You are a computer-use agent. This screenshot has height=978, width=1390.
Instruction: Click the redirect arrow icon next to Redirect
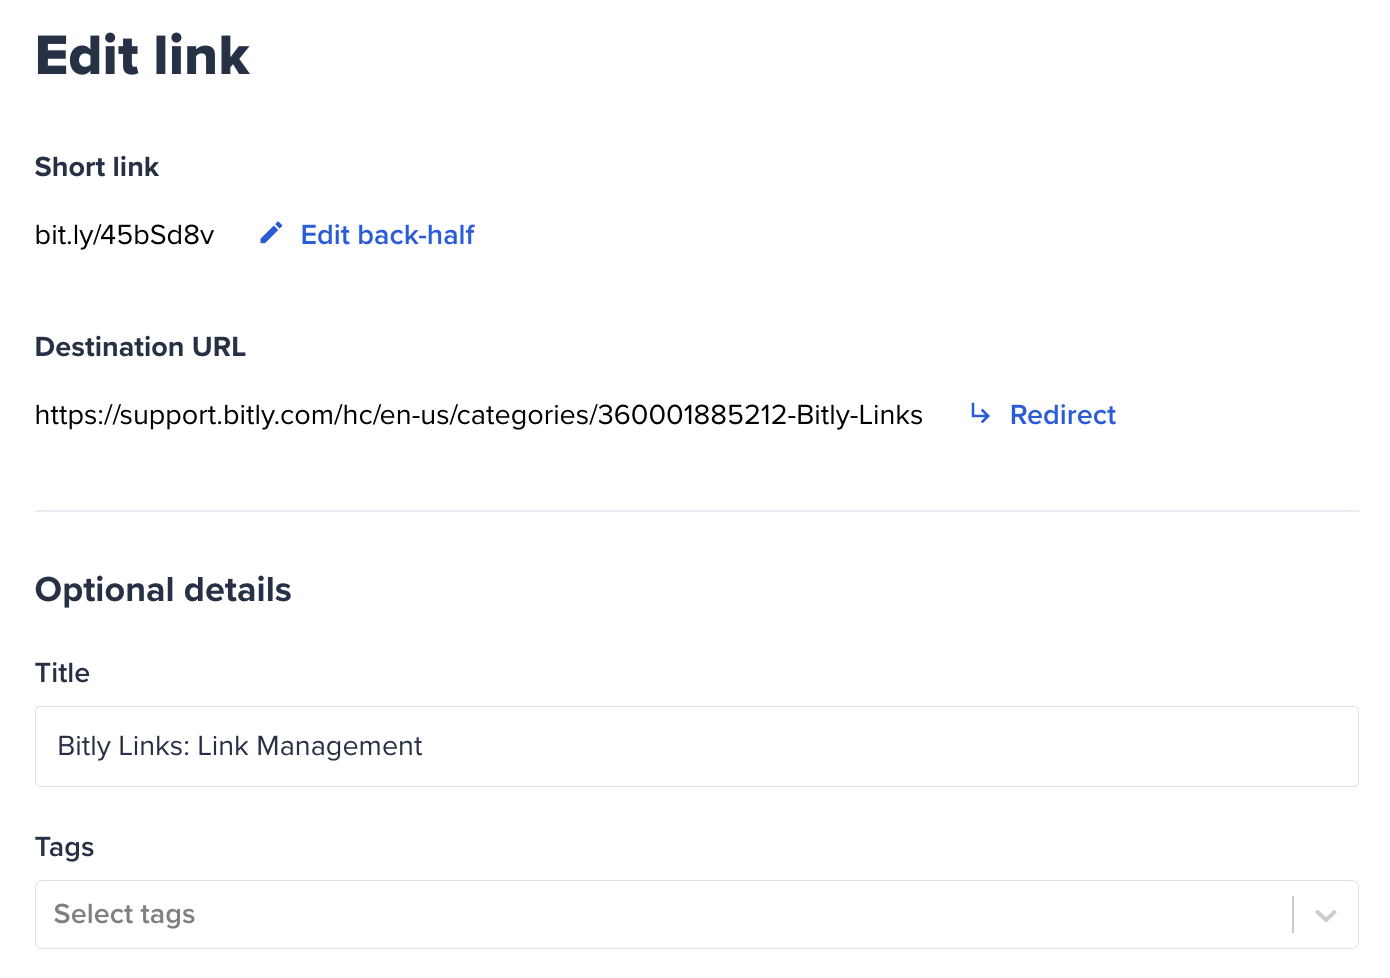pos(979,414)
